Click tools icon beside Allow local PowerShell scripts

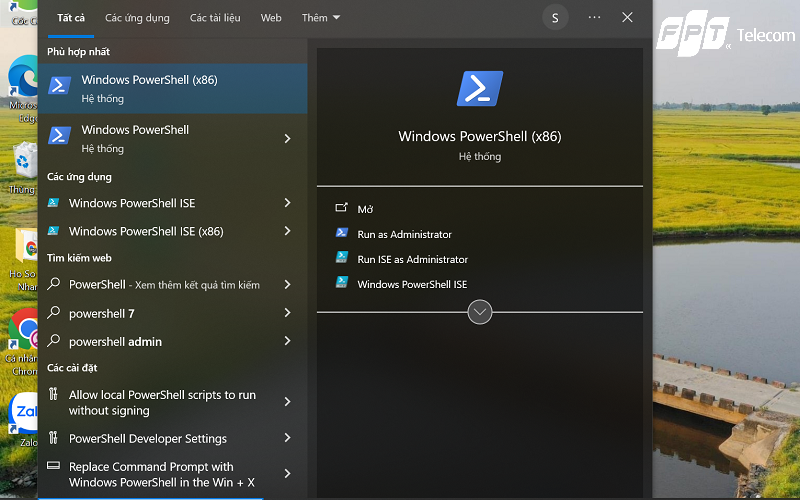tap(53, 394)
